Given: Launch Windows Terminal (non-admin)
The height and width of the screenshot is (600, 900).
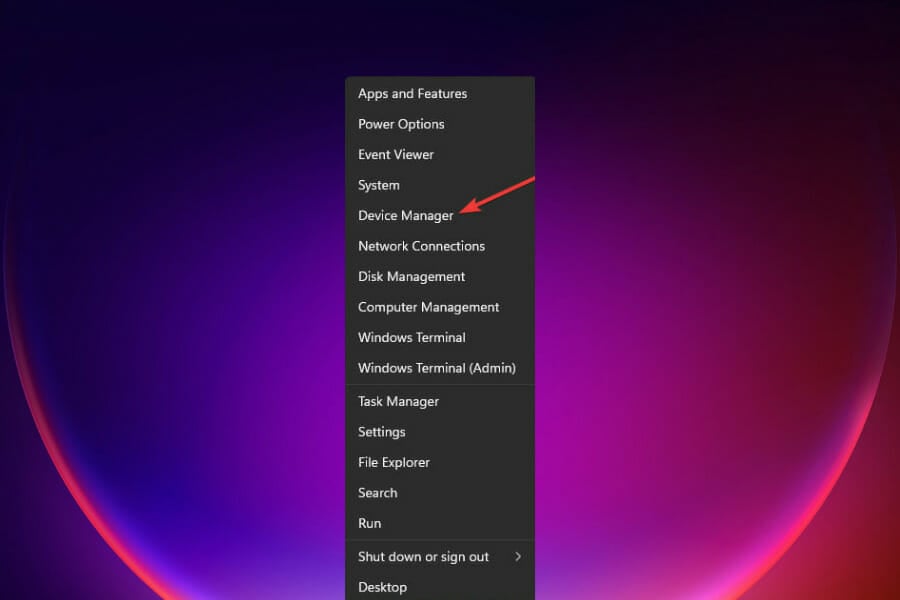Looking at the screenshot, I should (x=440, y=337).
